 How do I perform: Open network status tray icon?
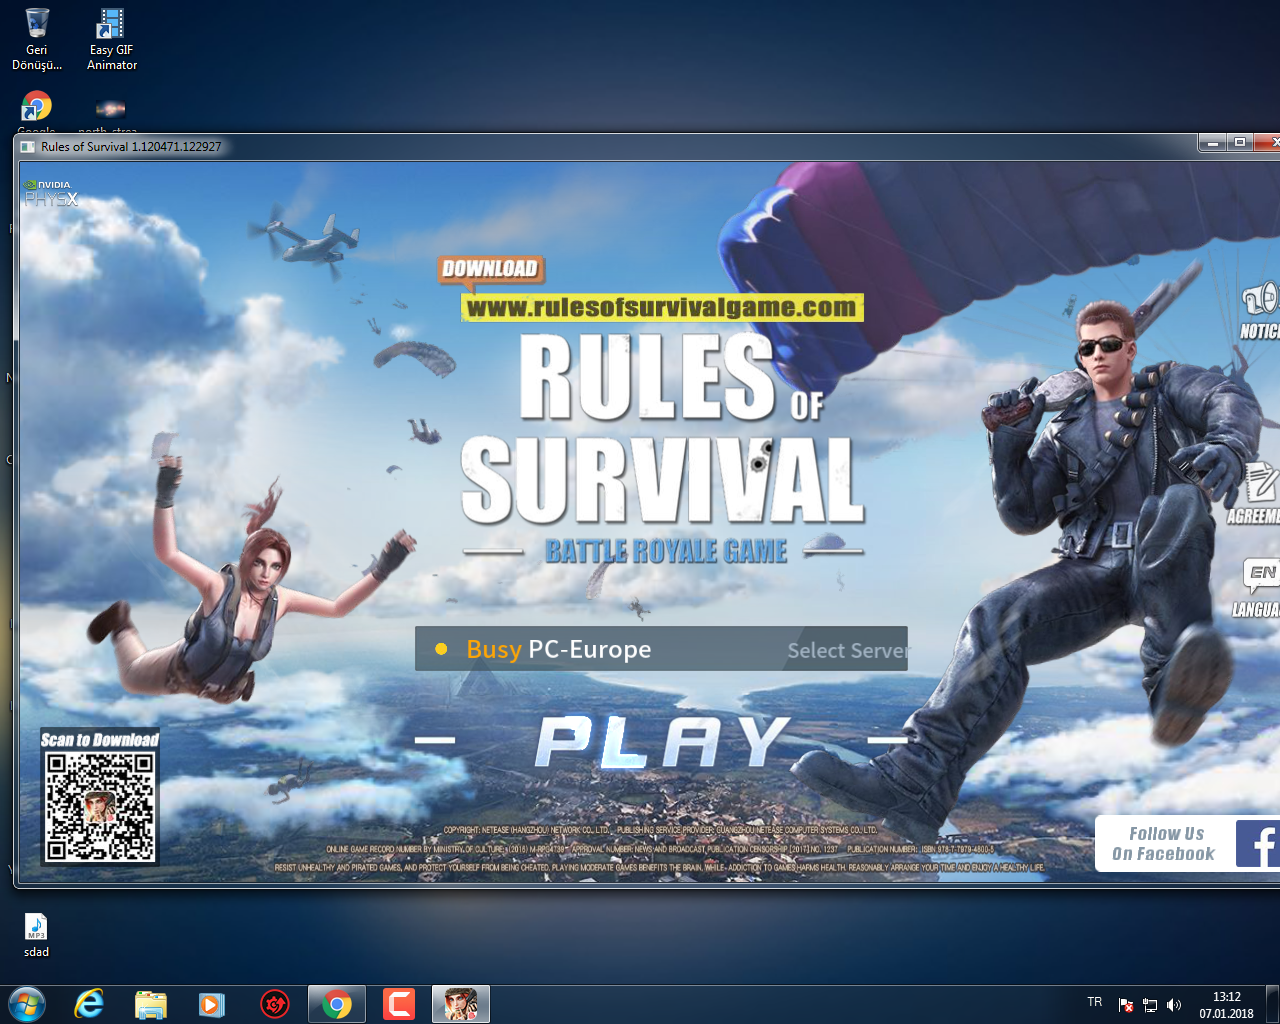click(x=1150, y=1005)
